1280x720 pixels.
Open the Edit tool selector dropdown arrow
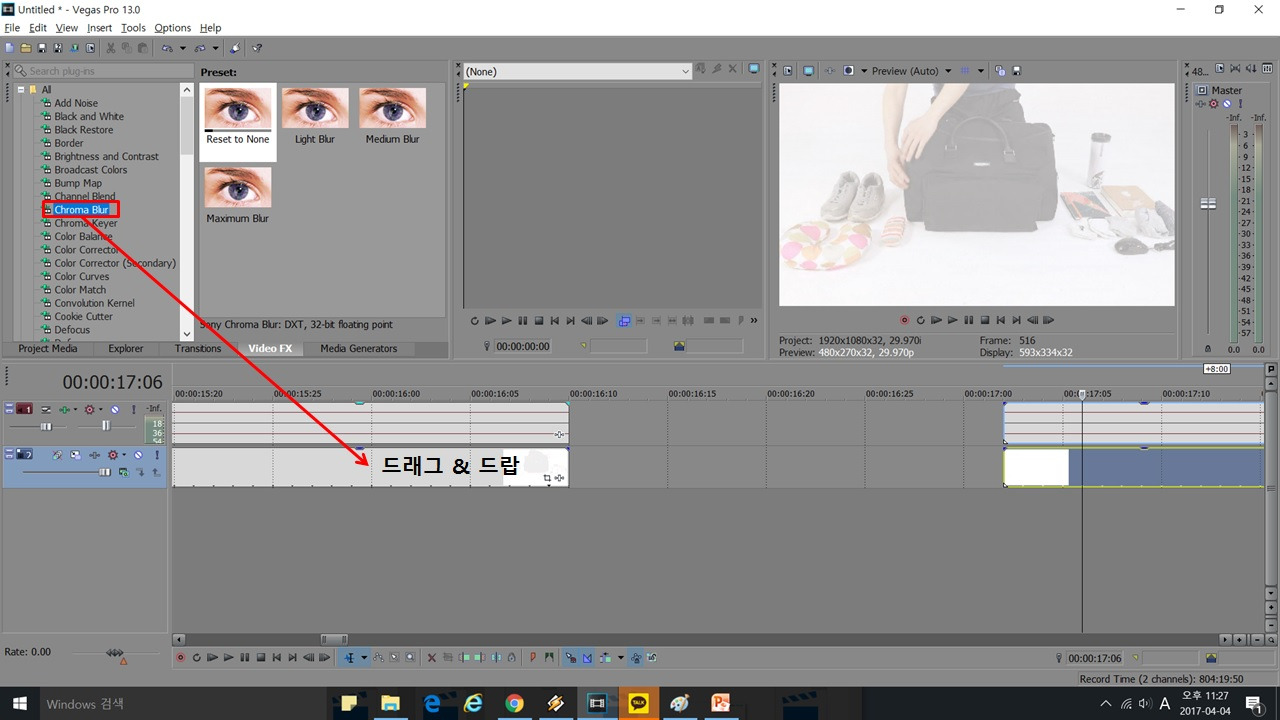pyautogui.click(x=364, y=657)
